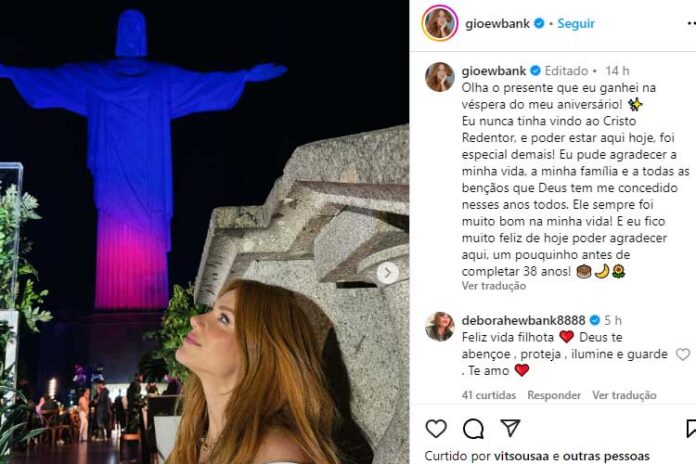Follow gioewbank with Seguir button

point(576,23)
